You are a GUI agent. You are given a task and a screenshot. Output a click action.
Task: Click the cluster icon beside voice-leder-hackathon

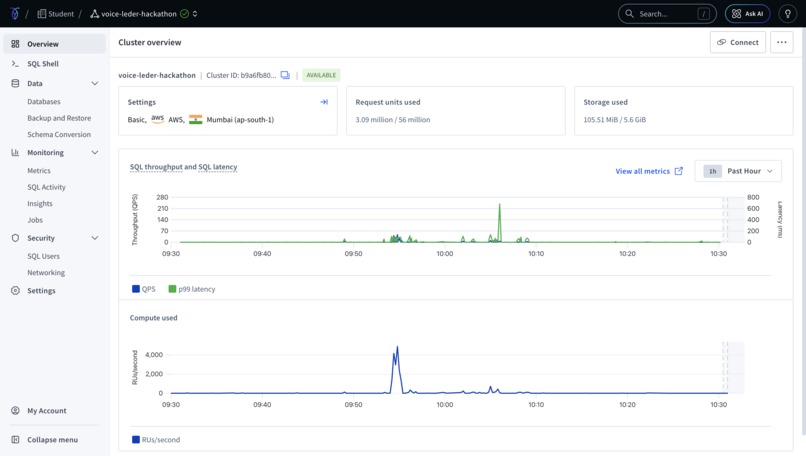(95, 14)
